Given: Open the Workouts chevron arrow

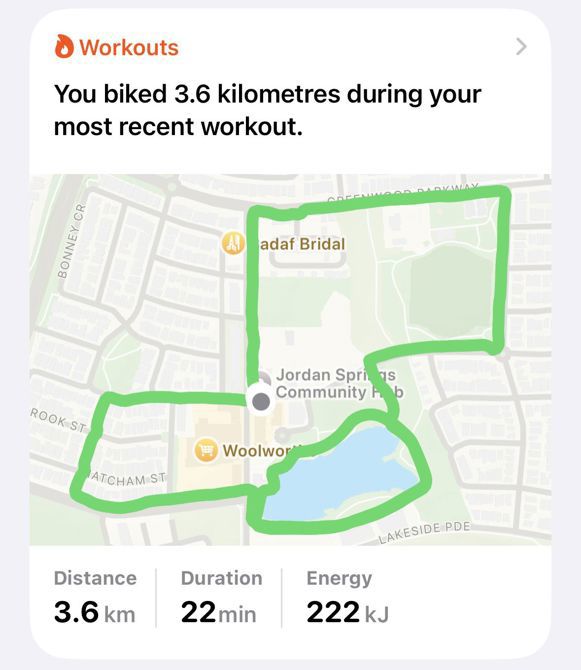Looking at the screenshot, I should [x=521, y=47].
